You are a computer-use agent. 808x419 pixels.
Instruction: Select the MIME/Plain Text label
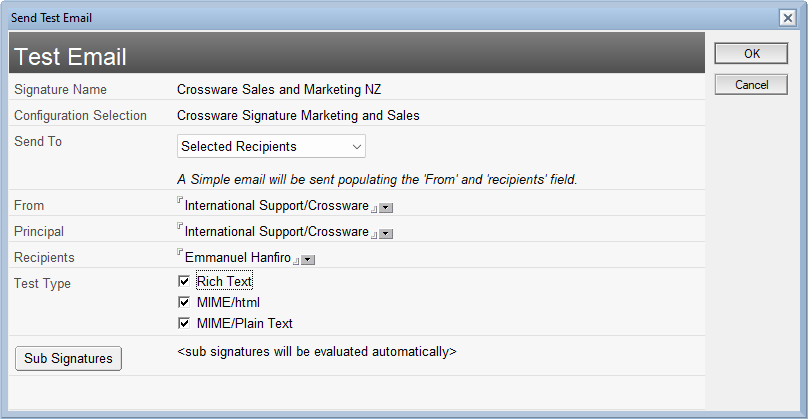(244, 323)
